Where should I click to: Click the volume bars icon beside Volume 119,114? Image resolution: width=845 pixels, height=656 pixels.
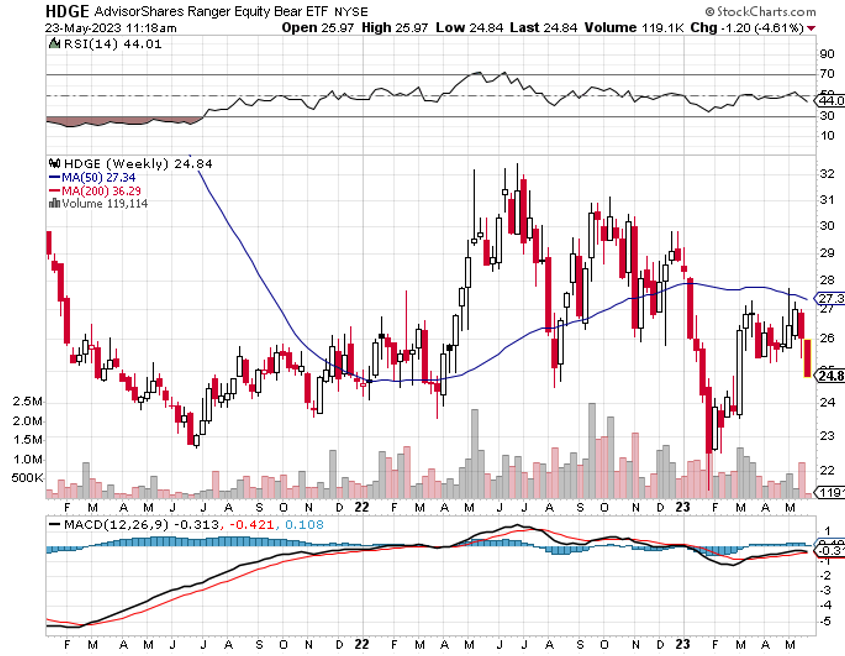(x=54, y=203)
